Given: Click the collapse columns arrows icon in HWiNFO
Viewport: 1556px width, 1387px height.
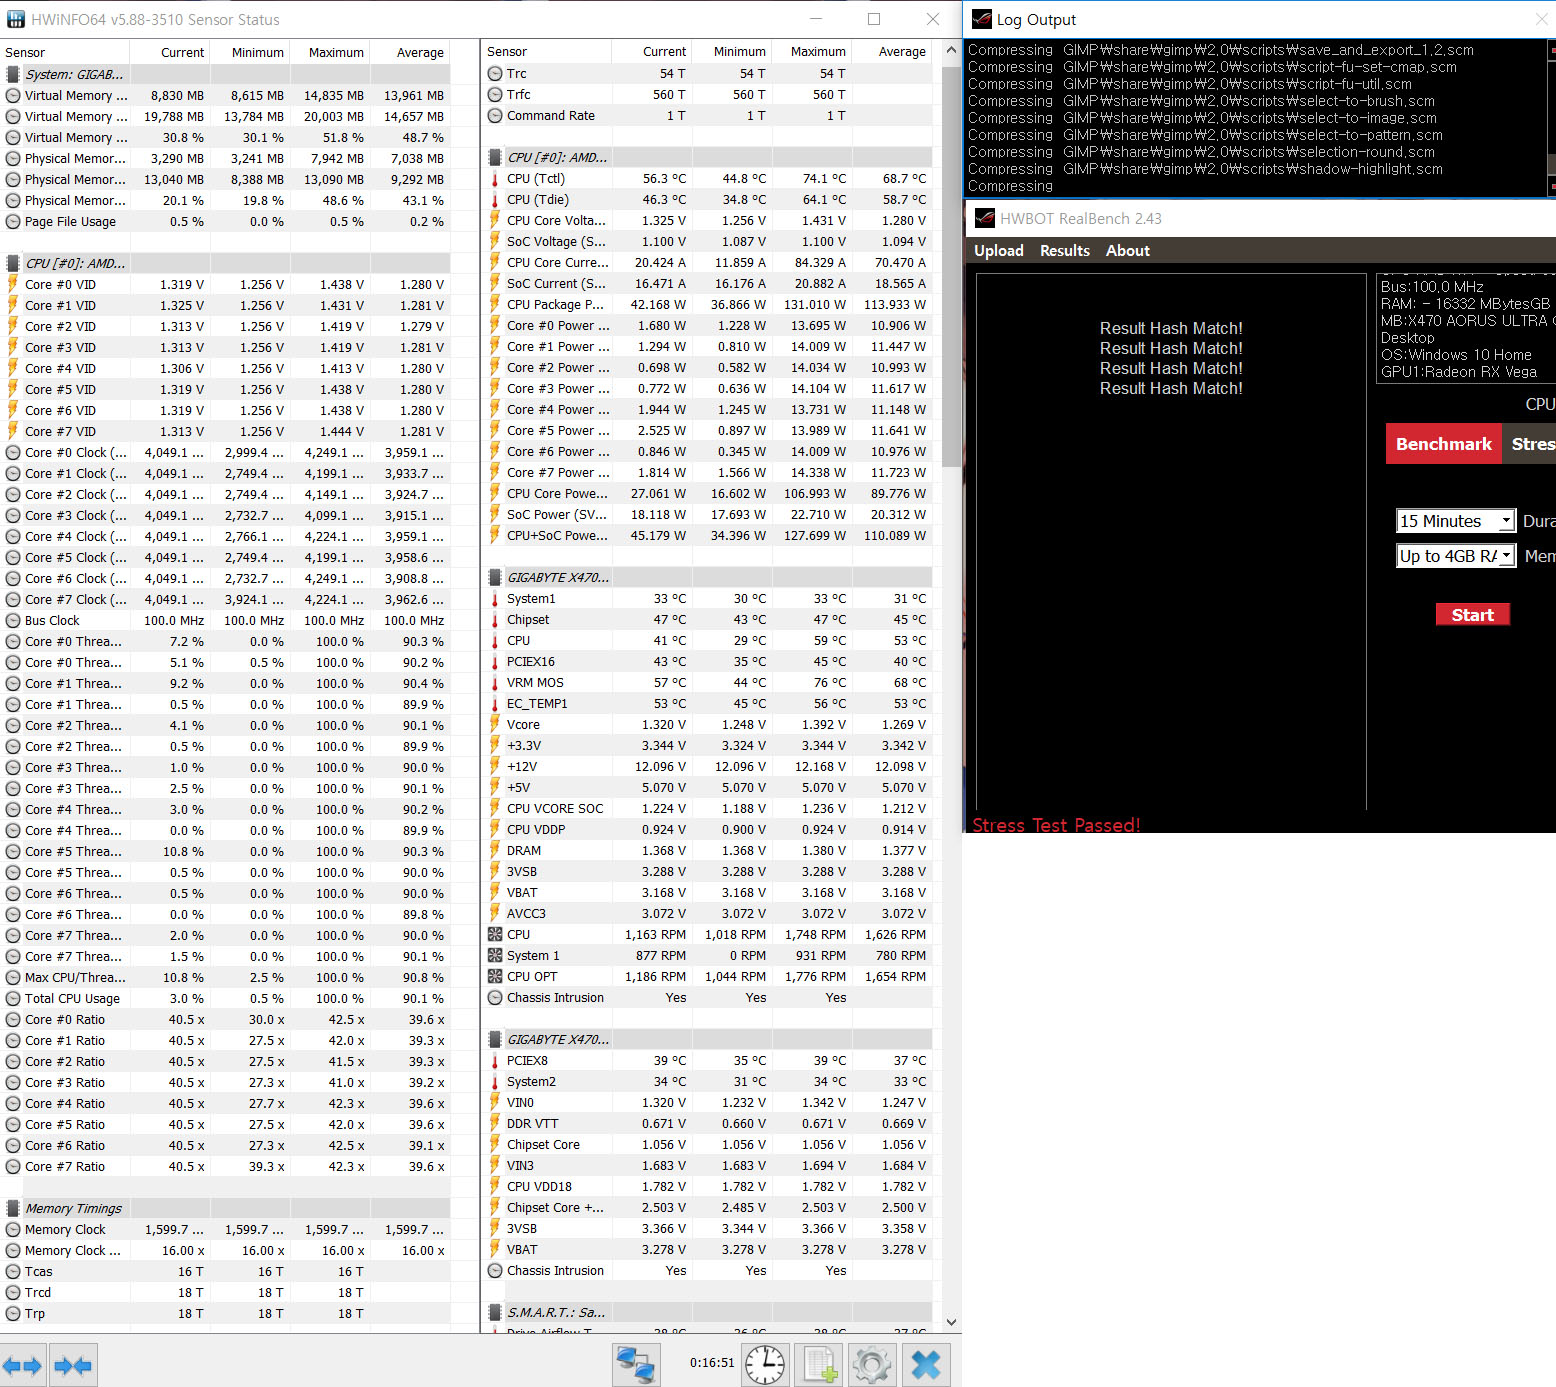Looking at the screenshot, I should tap(73, 1365).
